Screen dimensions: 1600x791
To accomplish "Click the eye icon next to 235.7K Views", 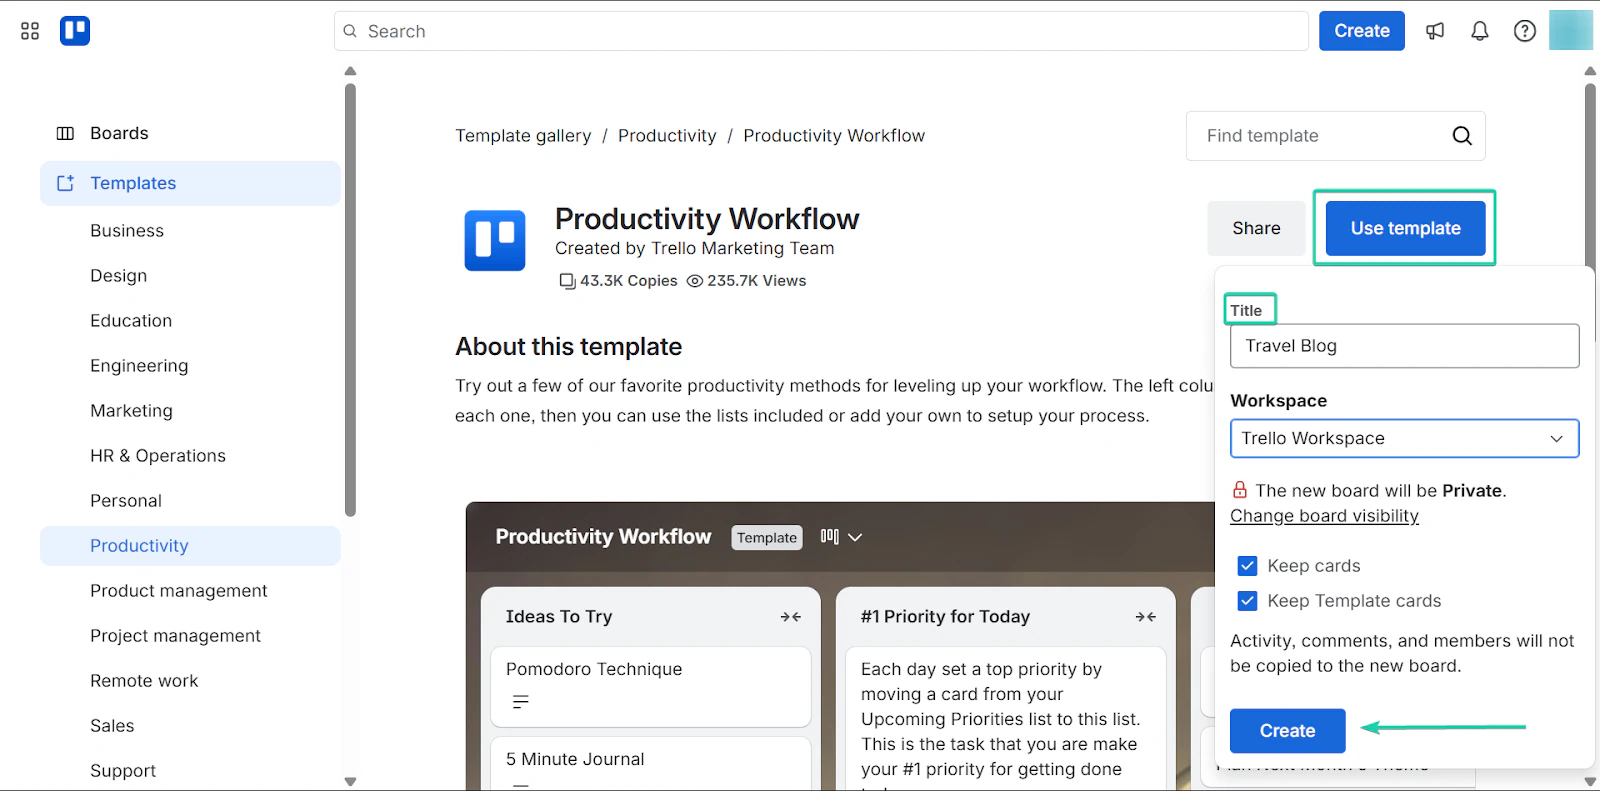I will click(695, 281).
